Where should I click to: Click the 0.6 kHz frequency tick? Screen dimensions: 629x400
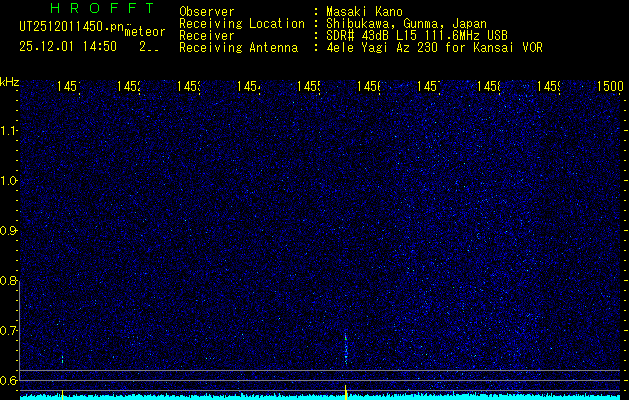[x=9, y=380]
